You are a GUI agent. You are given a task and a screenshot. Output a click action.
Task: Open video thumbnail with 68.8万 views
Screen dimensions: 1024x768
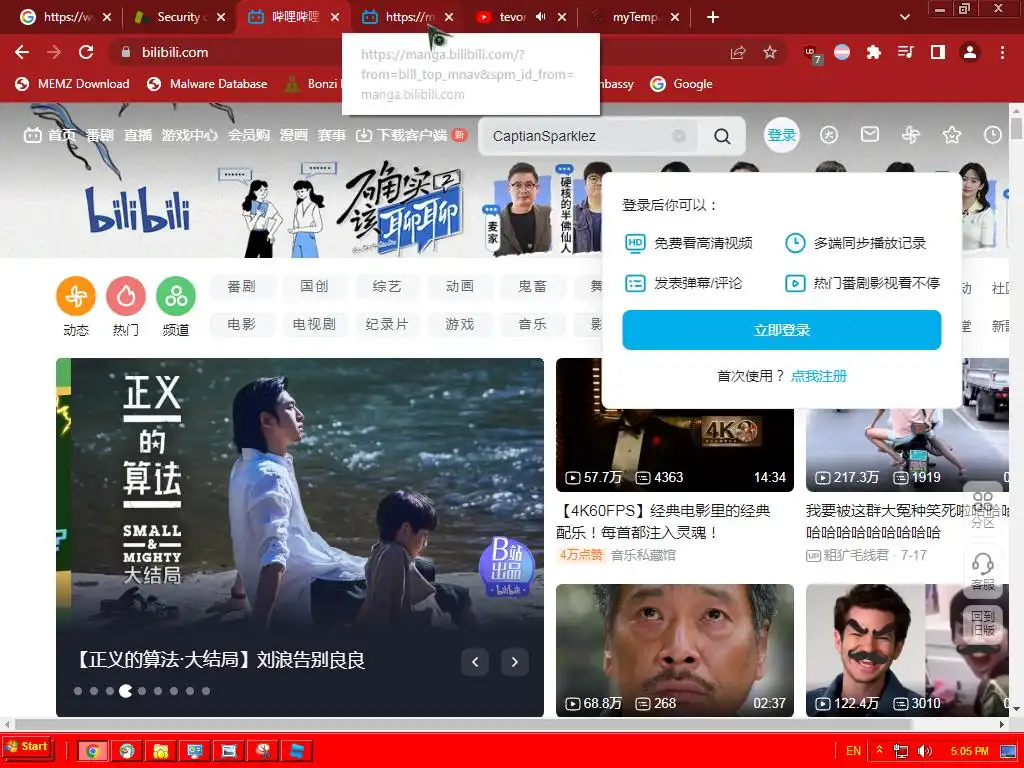(x=675, y=650)
